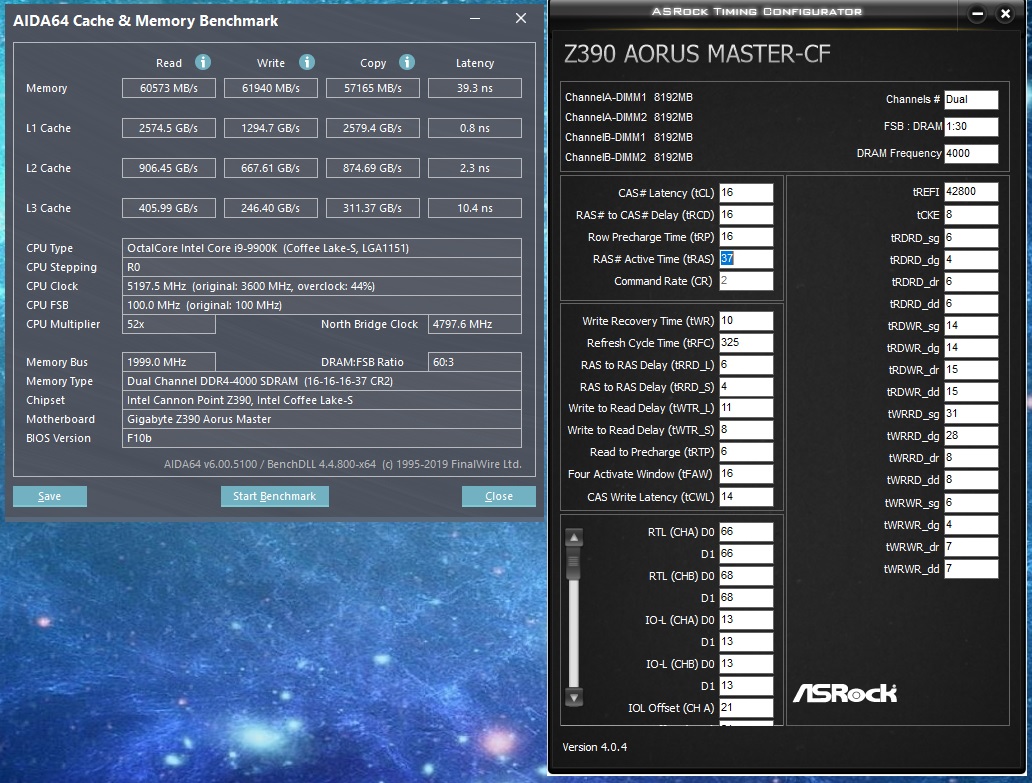Click the Memory Read result 60573 MB/s

168,88
